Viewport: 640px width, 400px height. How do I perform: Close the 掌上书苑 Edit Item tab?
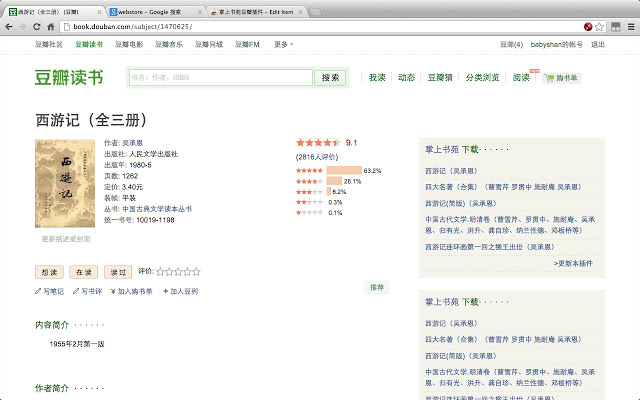(x=300, y=12)
